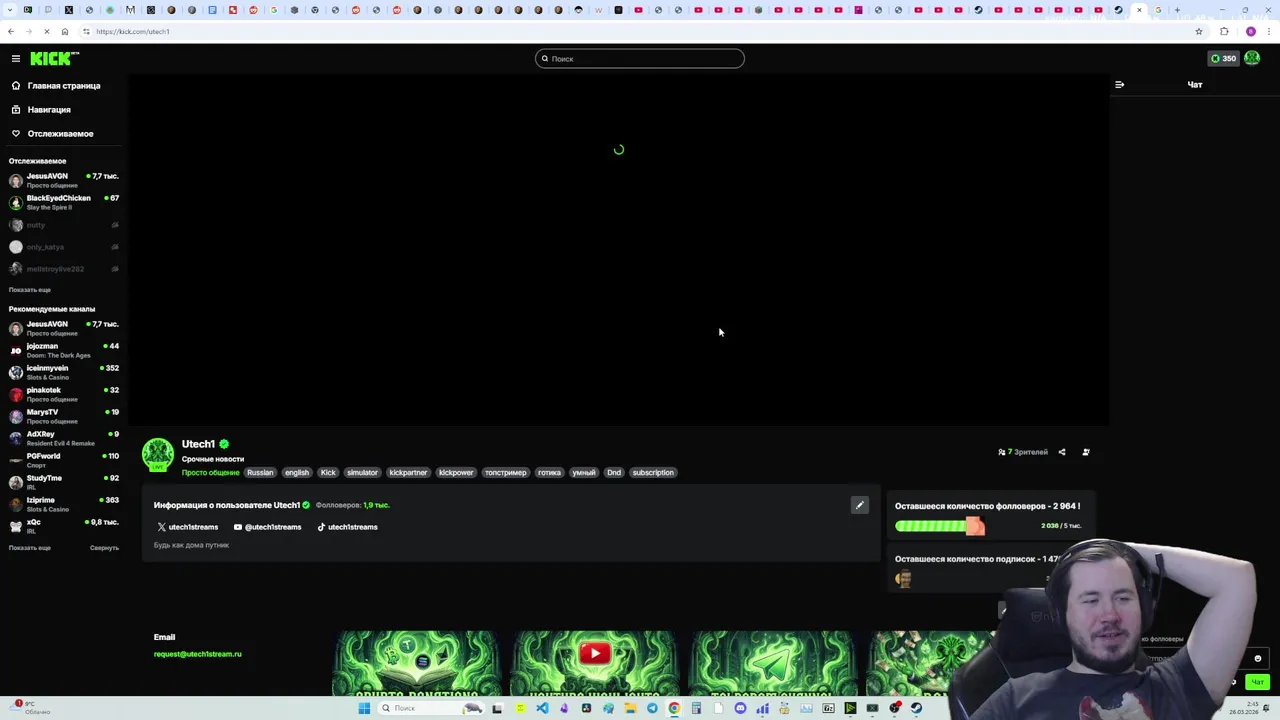Click the green Чат send button

[1258, 682]
